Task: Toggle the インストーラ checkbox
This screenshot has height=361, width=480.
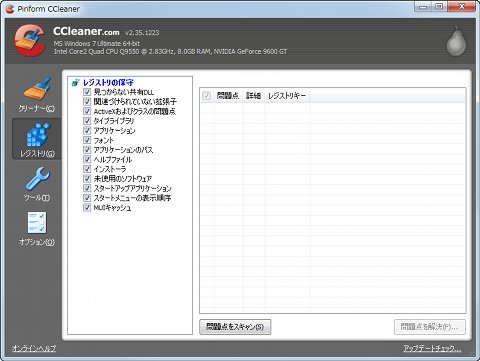Action: click(87, 169)
